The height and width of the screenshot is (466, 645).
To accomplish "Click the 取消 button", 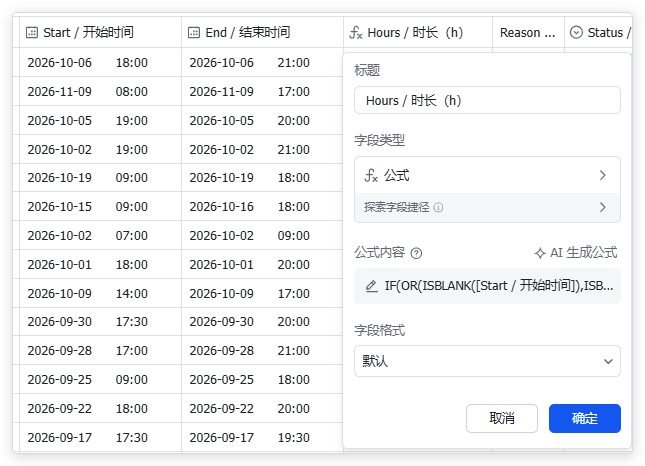I will [x=501, y=418].
